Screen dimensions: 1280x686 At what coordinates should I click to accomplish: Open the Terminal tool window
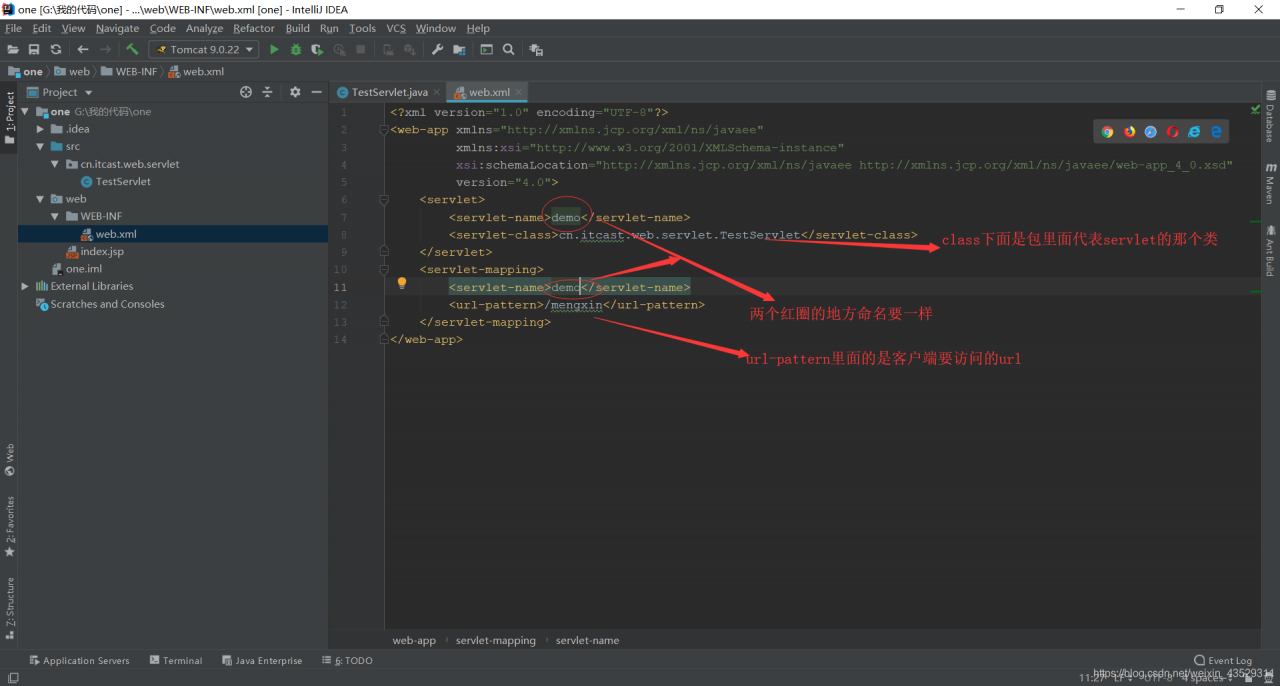176,661
